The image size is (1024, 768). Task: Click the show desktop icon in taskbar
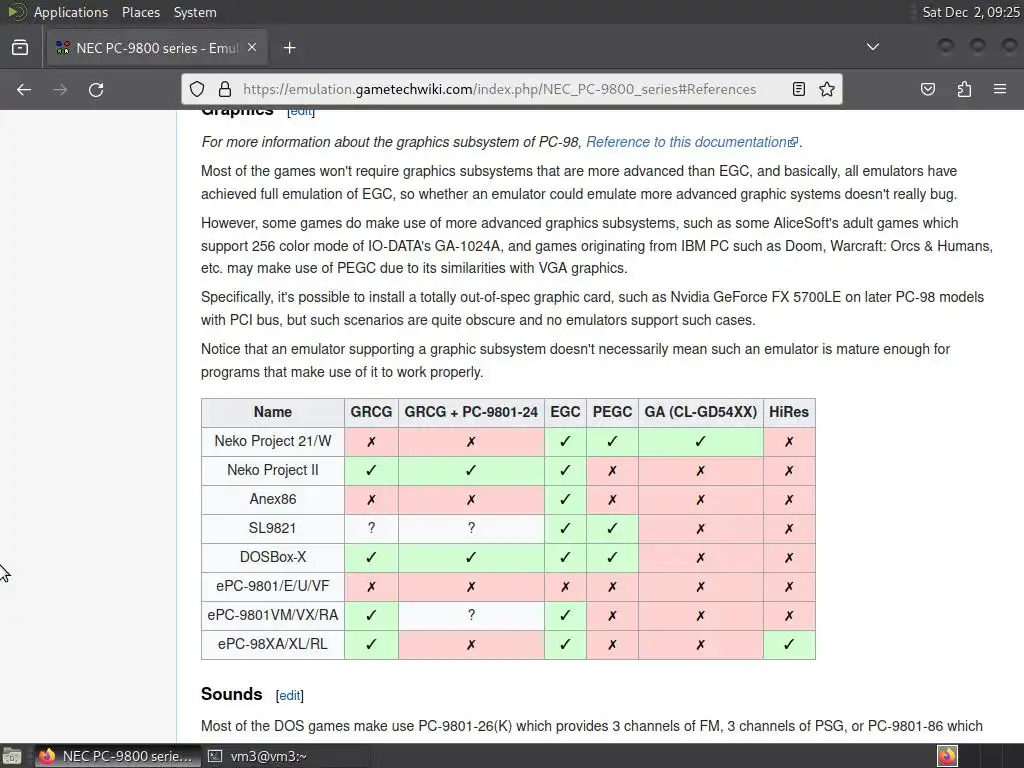[x=12, y=756]
